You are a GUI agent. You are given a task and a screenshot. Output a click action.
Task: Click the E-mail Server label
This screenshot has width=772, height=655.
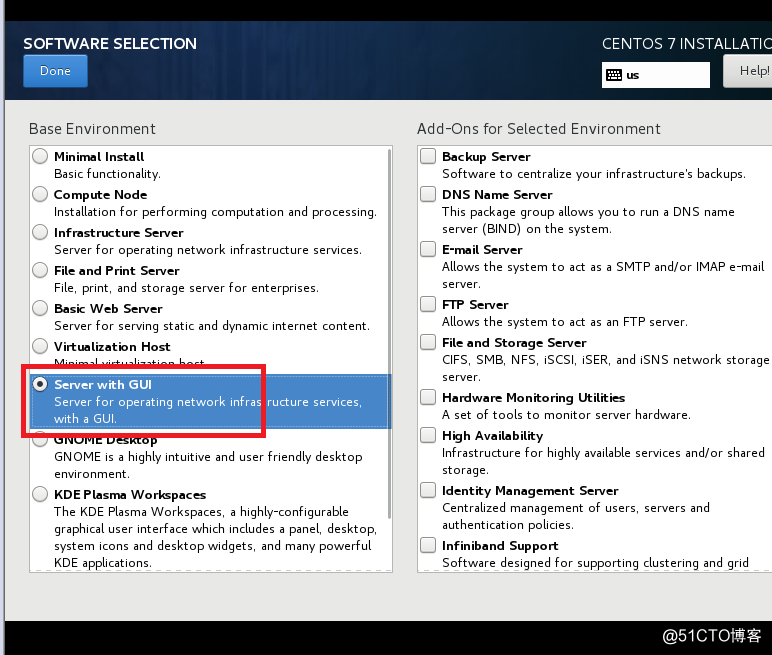pyautogui.click(x=482, y=250)
